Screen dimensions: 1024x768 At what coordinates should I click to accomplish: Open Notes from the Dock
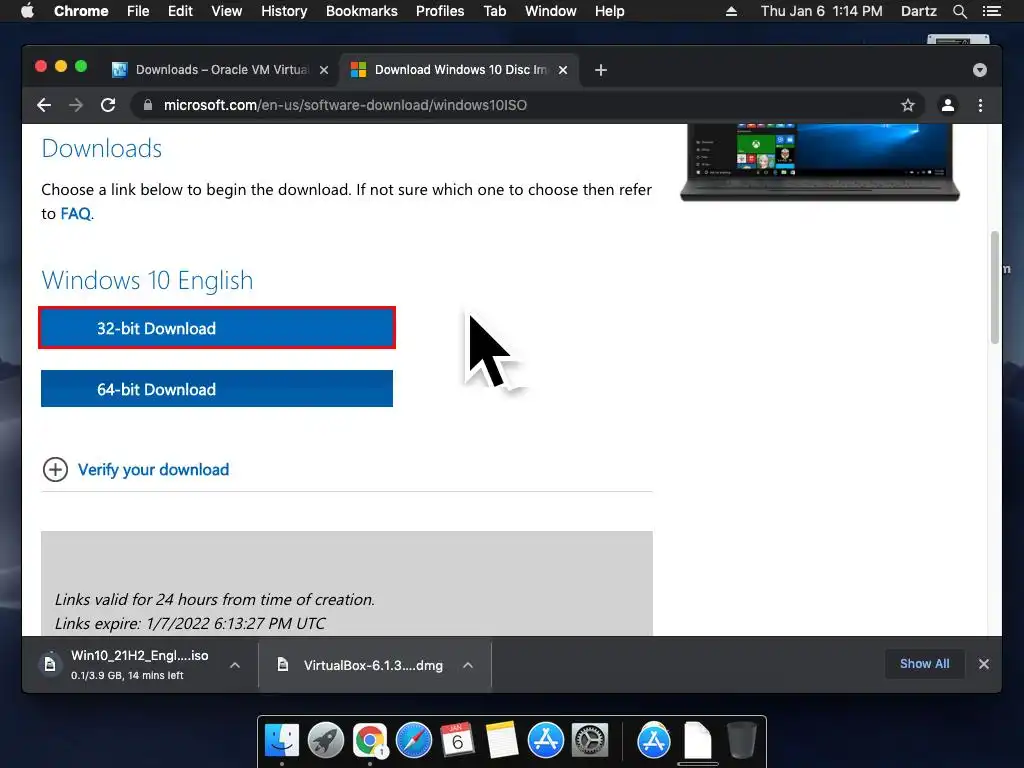[502, 741]
